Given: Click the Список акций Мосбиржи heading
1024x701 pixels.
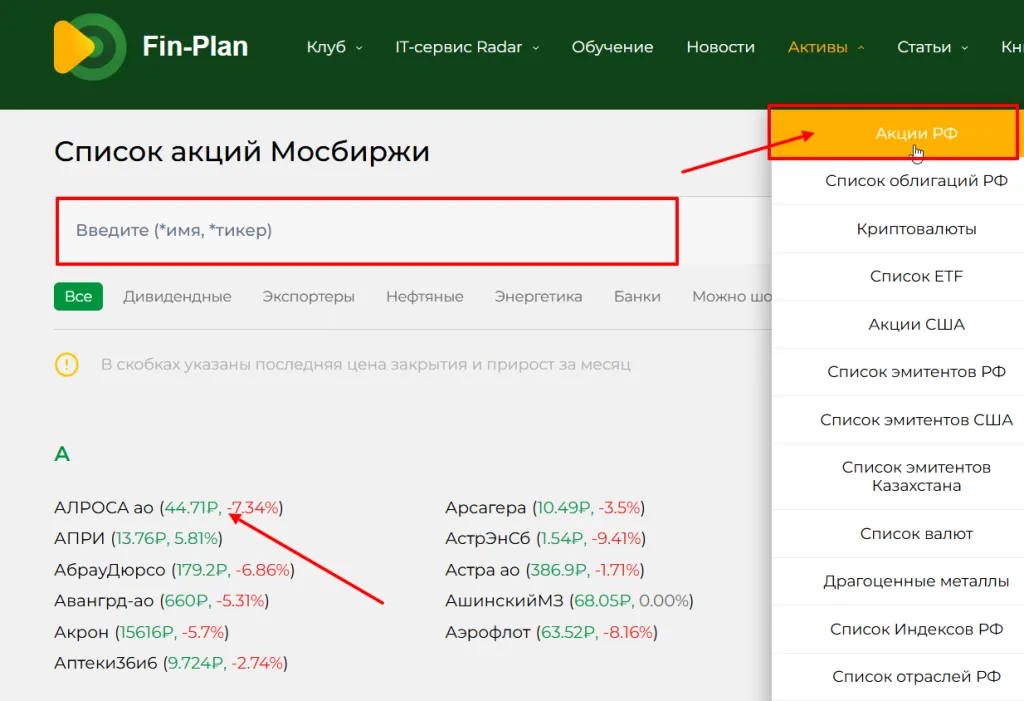Looking at the screenshot, I should coord(242,152).
